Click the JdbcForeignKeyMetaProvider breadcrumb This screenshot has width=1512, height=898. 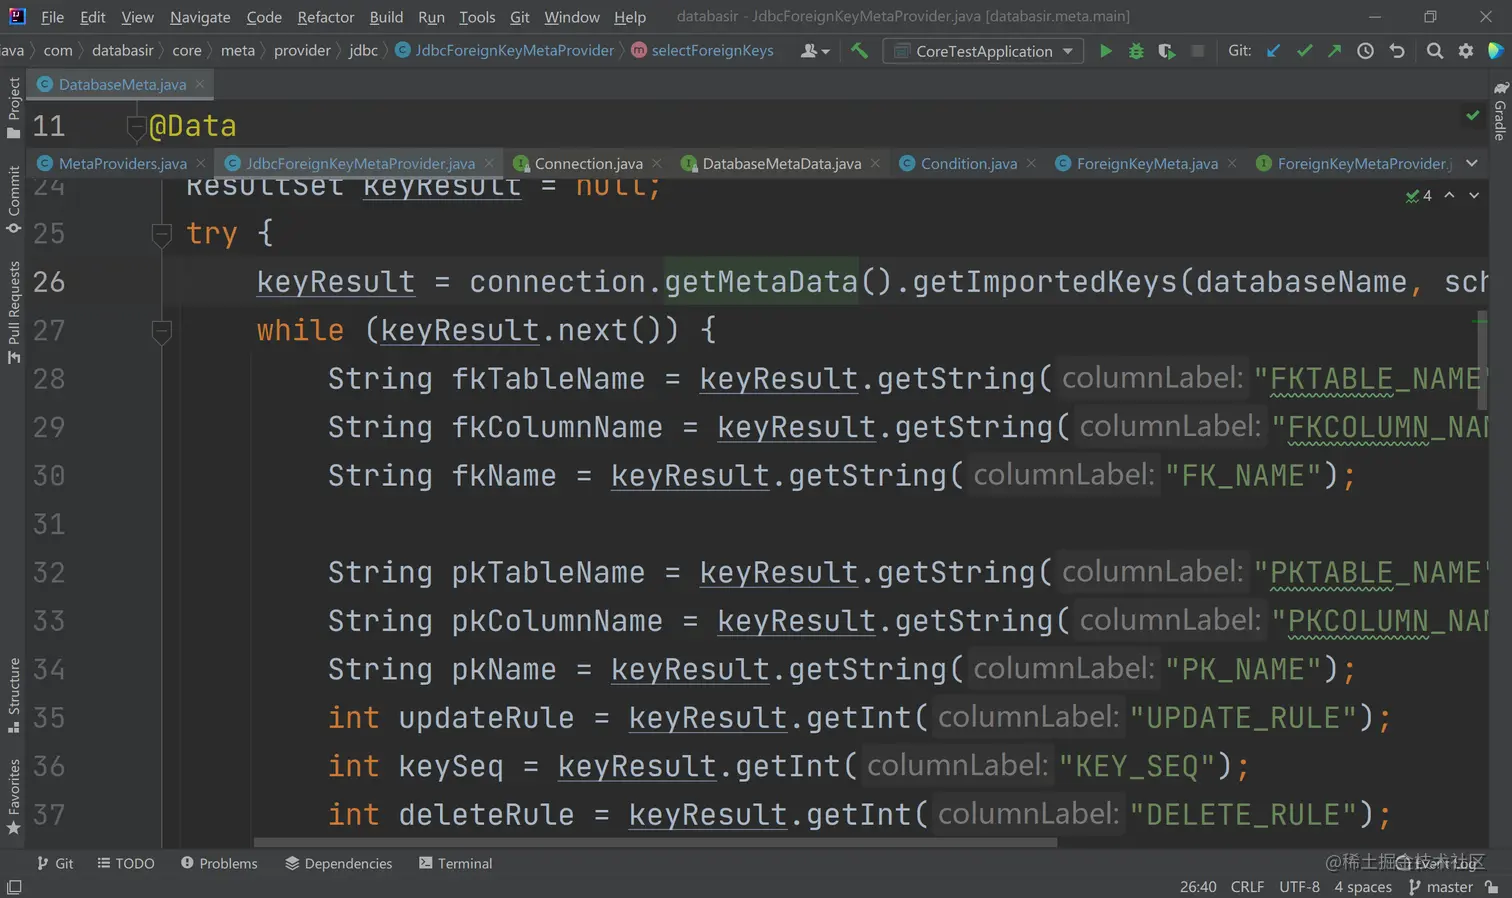click(505, 50)
